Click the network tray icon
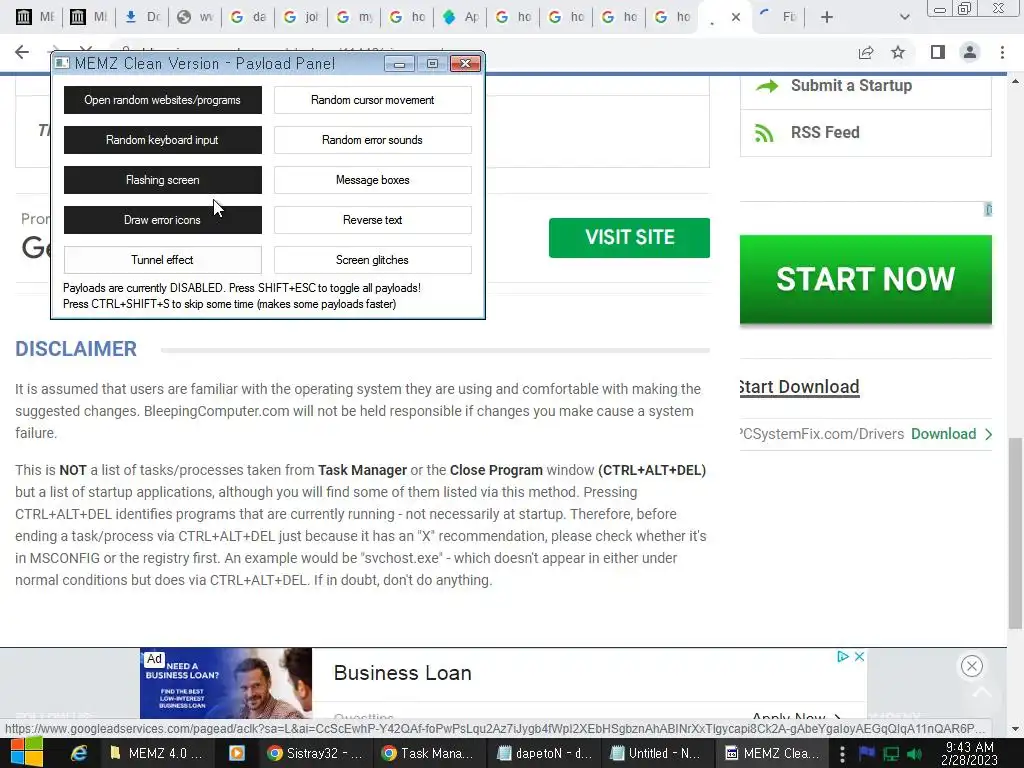Screen dimensions: 1024x768 point(891,753)
